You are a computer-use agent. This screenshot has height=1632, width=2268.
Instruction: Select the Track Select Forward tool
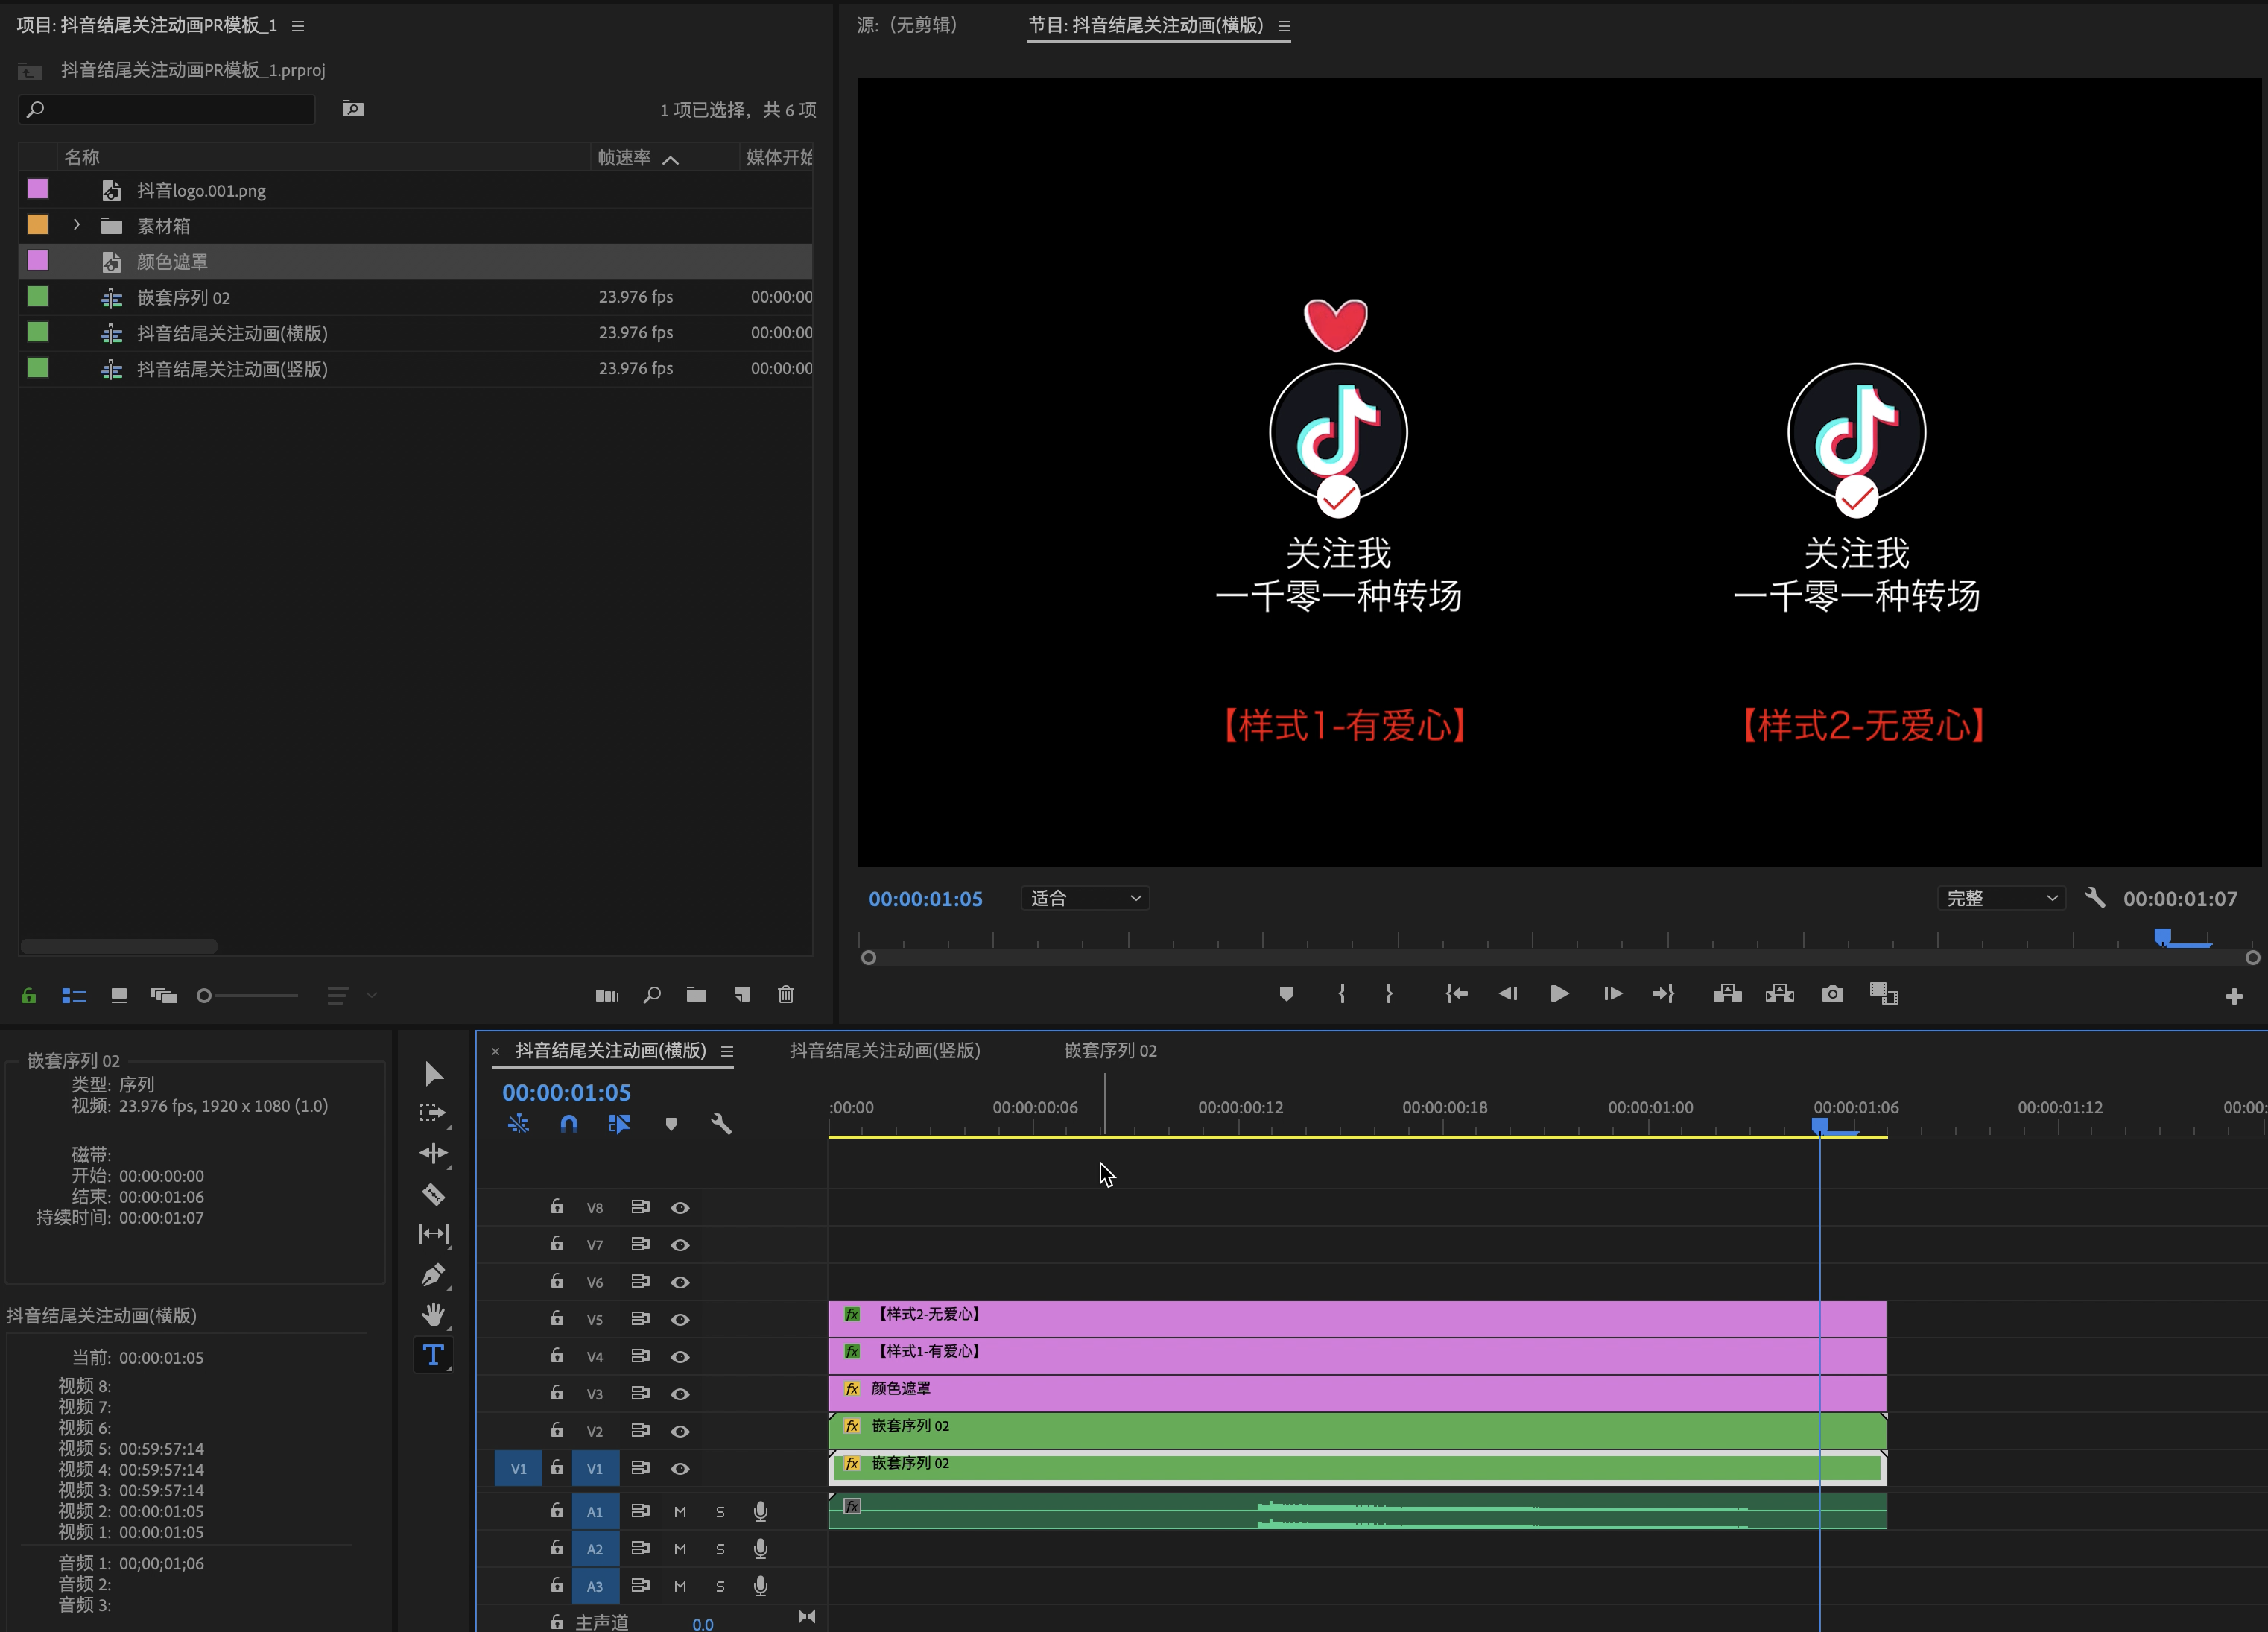pos(433,1113)
